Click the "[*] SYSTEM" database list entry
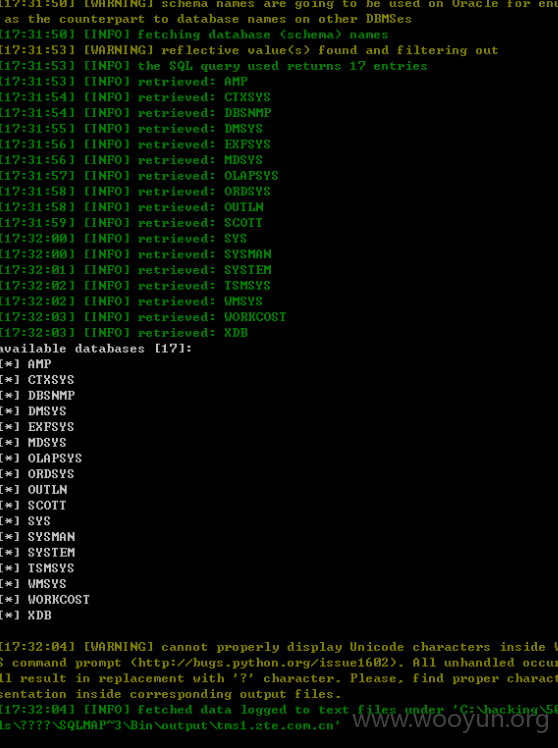The image size is (558, 748). point(38,553)
